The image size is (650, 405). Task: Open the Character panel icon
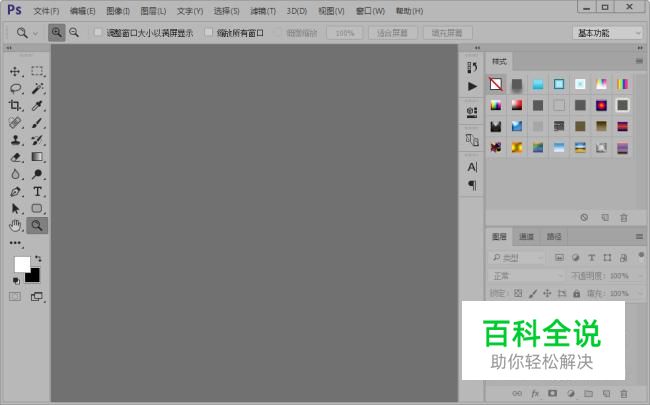[x=472, y=167]
